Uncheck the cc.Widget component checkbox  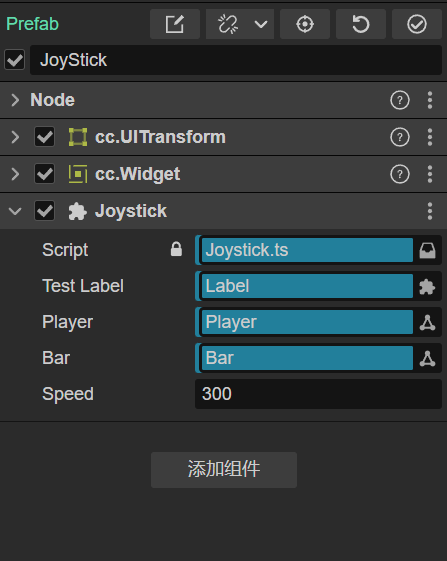tap(44, 174)
